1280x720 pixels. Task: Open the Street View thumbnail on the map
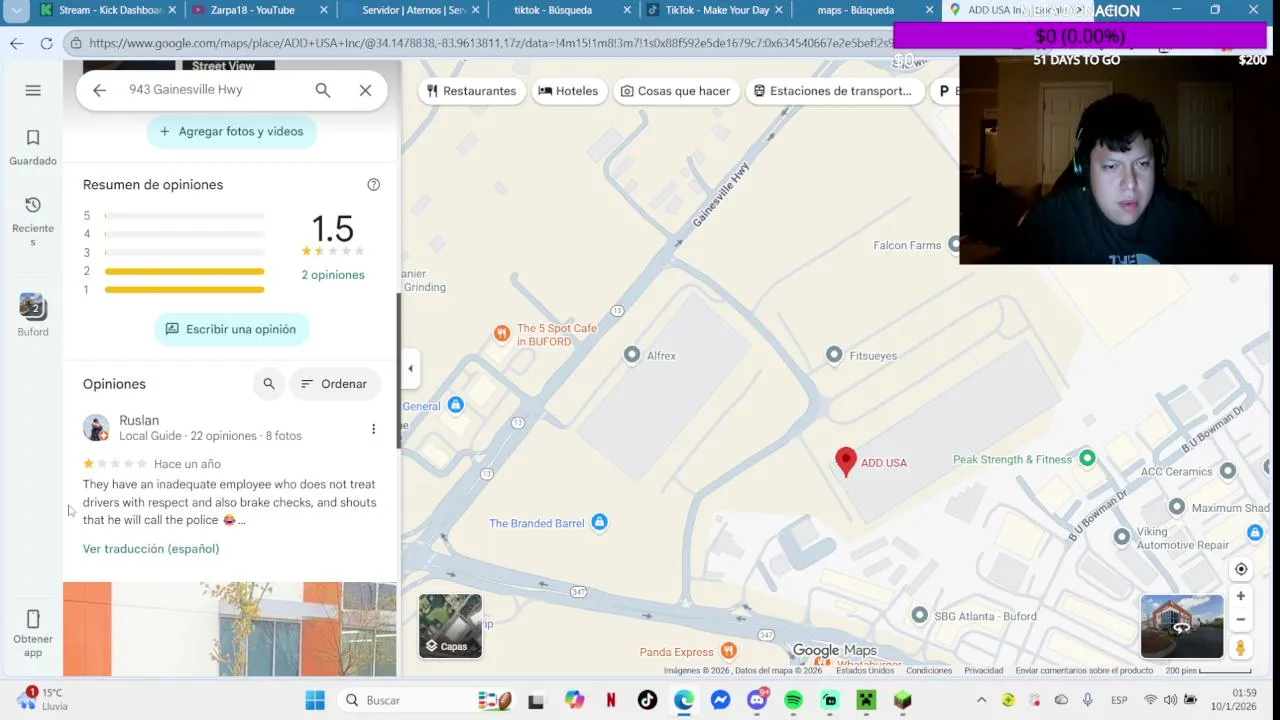click(1182, 627)
